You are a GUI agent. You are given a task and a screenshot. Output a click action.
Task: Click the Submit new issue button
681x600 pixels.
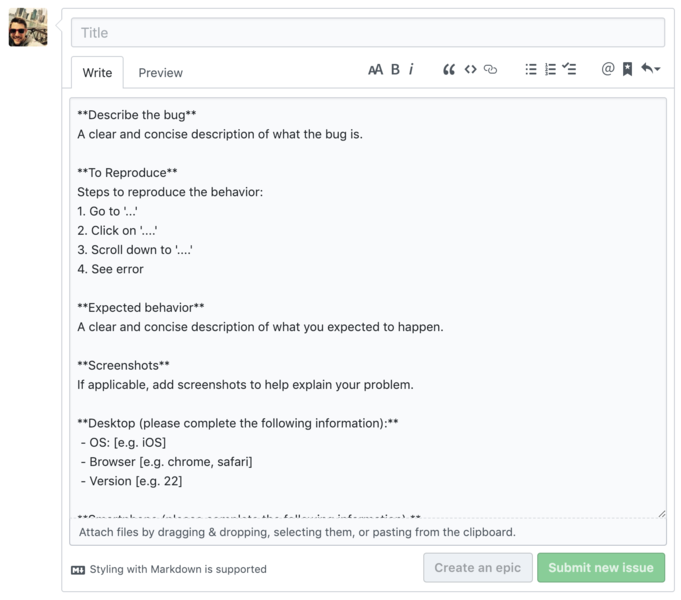pos(601,567)
